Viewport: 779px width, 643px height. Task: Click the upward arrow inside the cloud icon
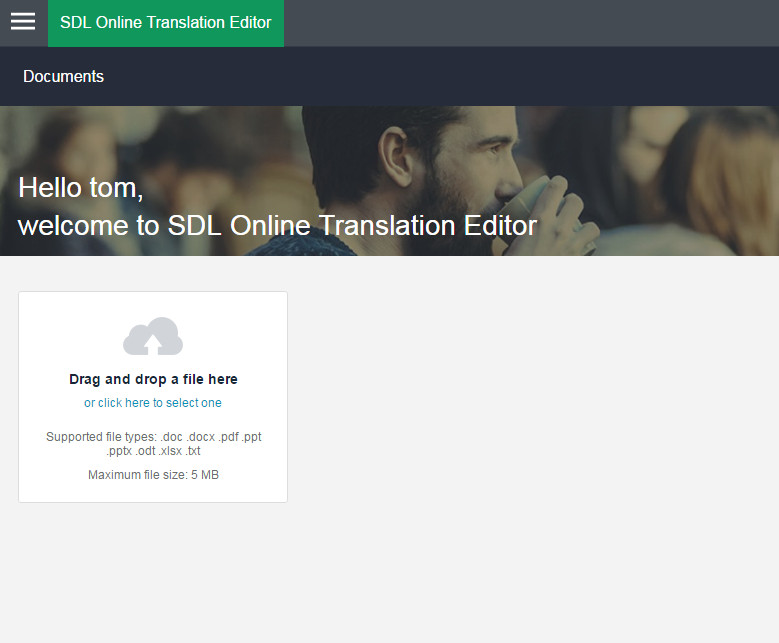pyautogui.click(x=153, y=344)
